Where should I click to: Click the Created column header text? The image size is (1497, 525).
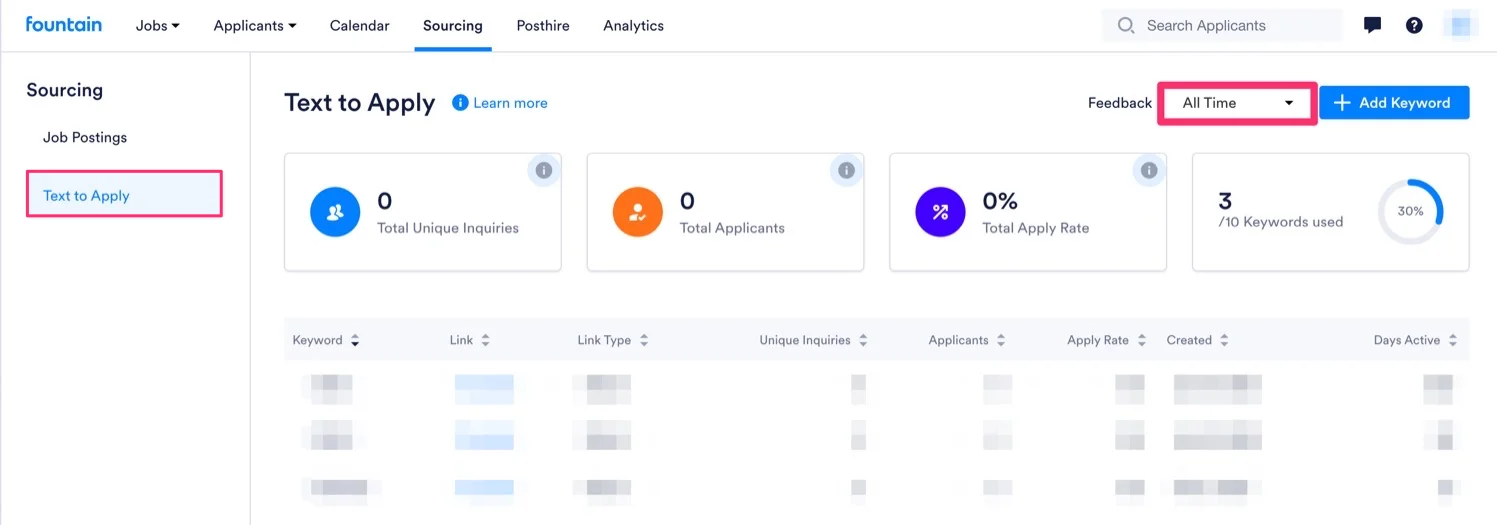tap(1189, 340)
